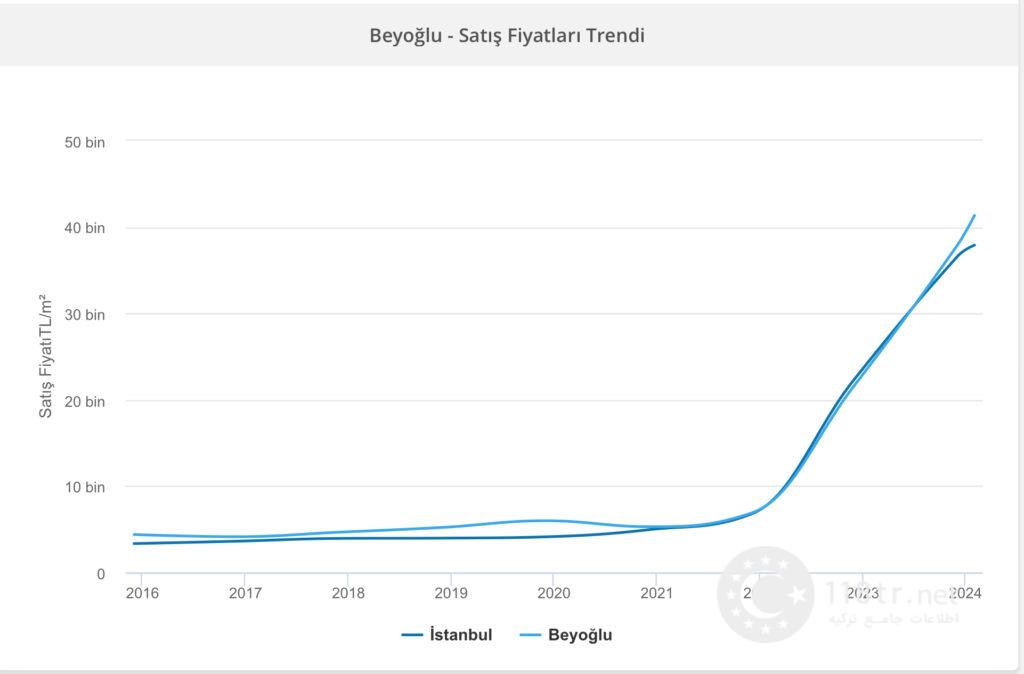This screenshot has height=674, width=1024.
Task: Select the 2018 x-axis label
Action: click(347, 593)
